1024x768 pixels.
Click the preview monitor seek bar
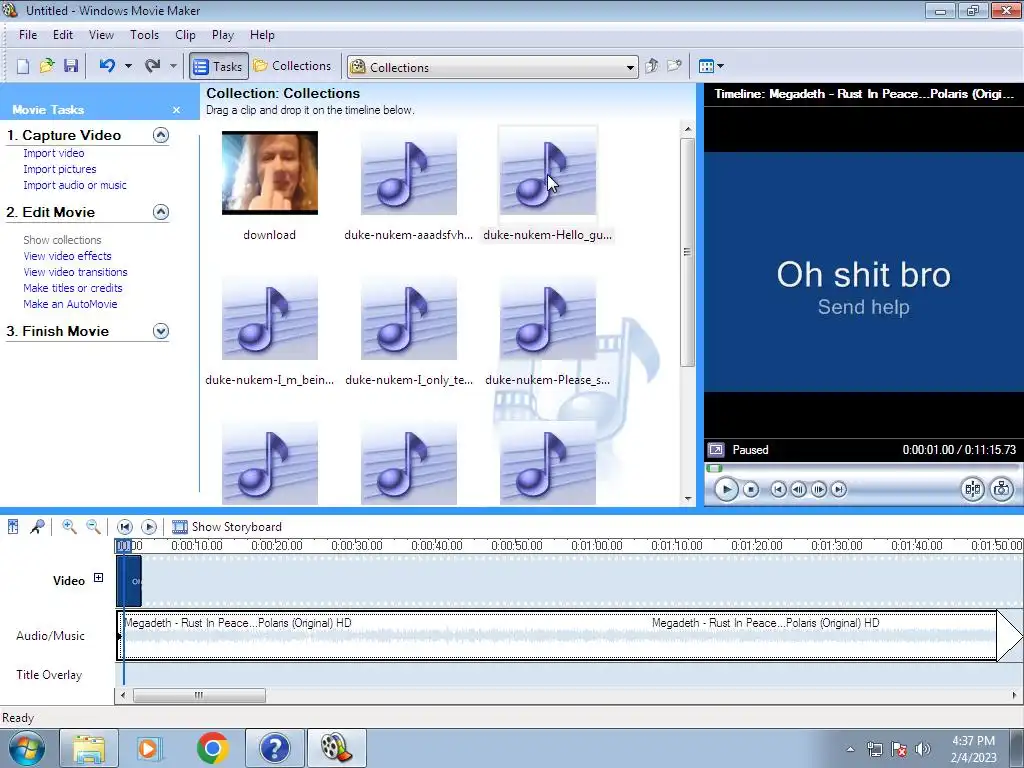point(862,468)
